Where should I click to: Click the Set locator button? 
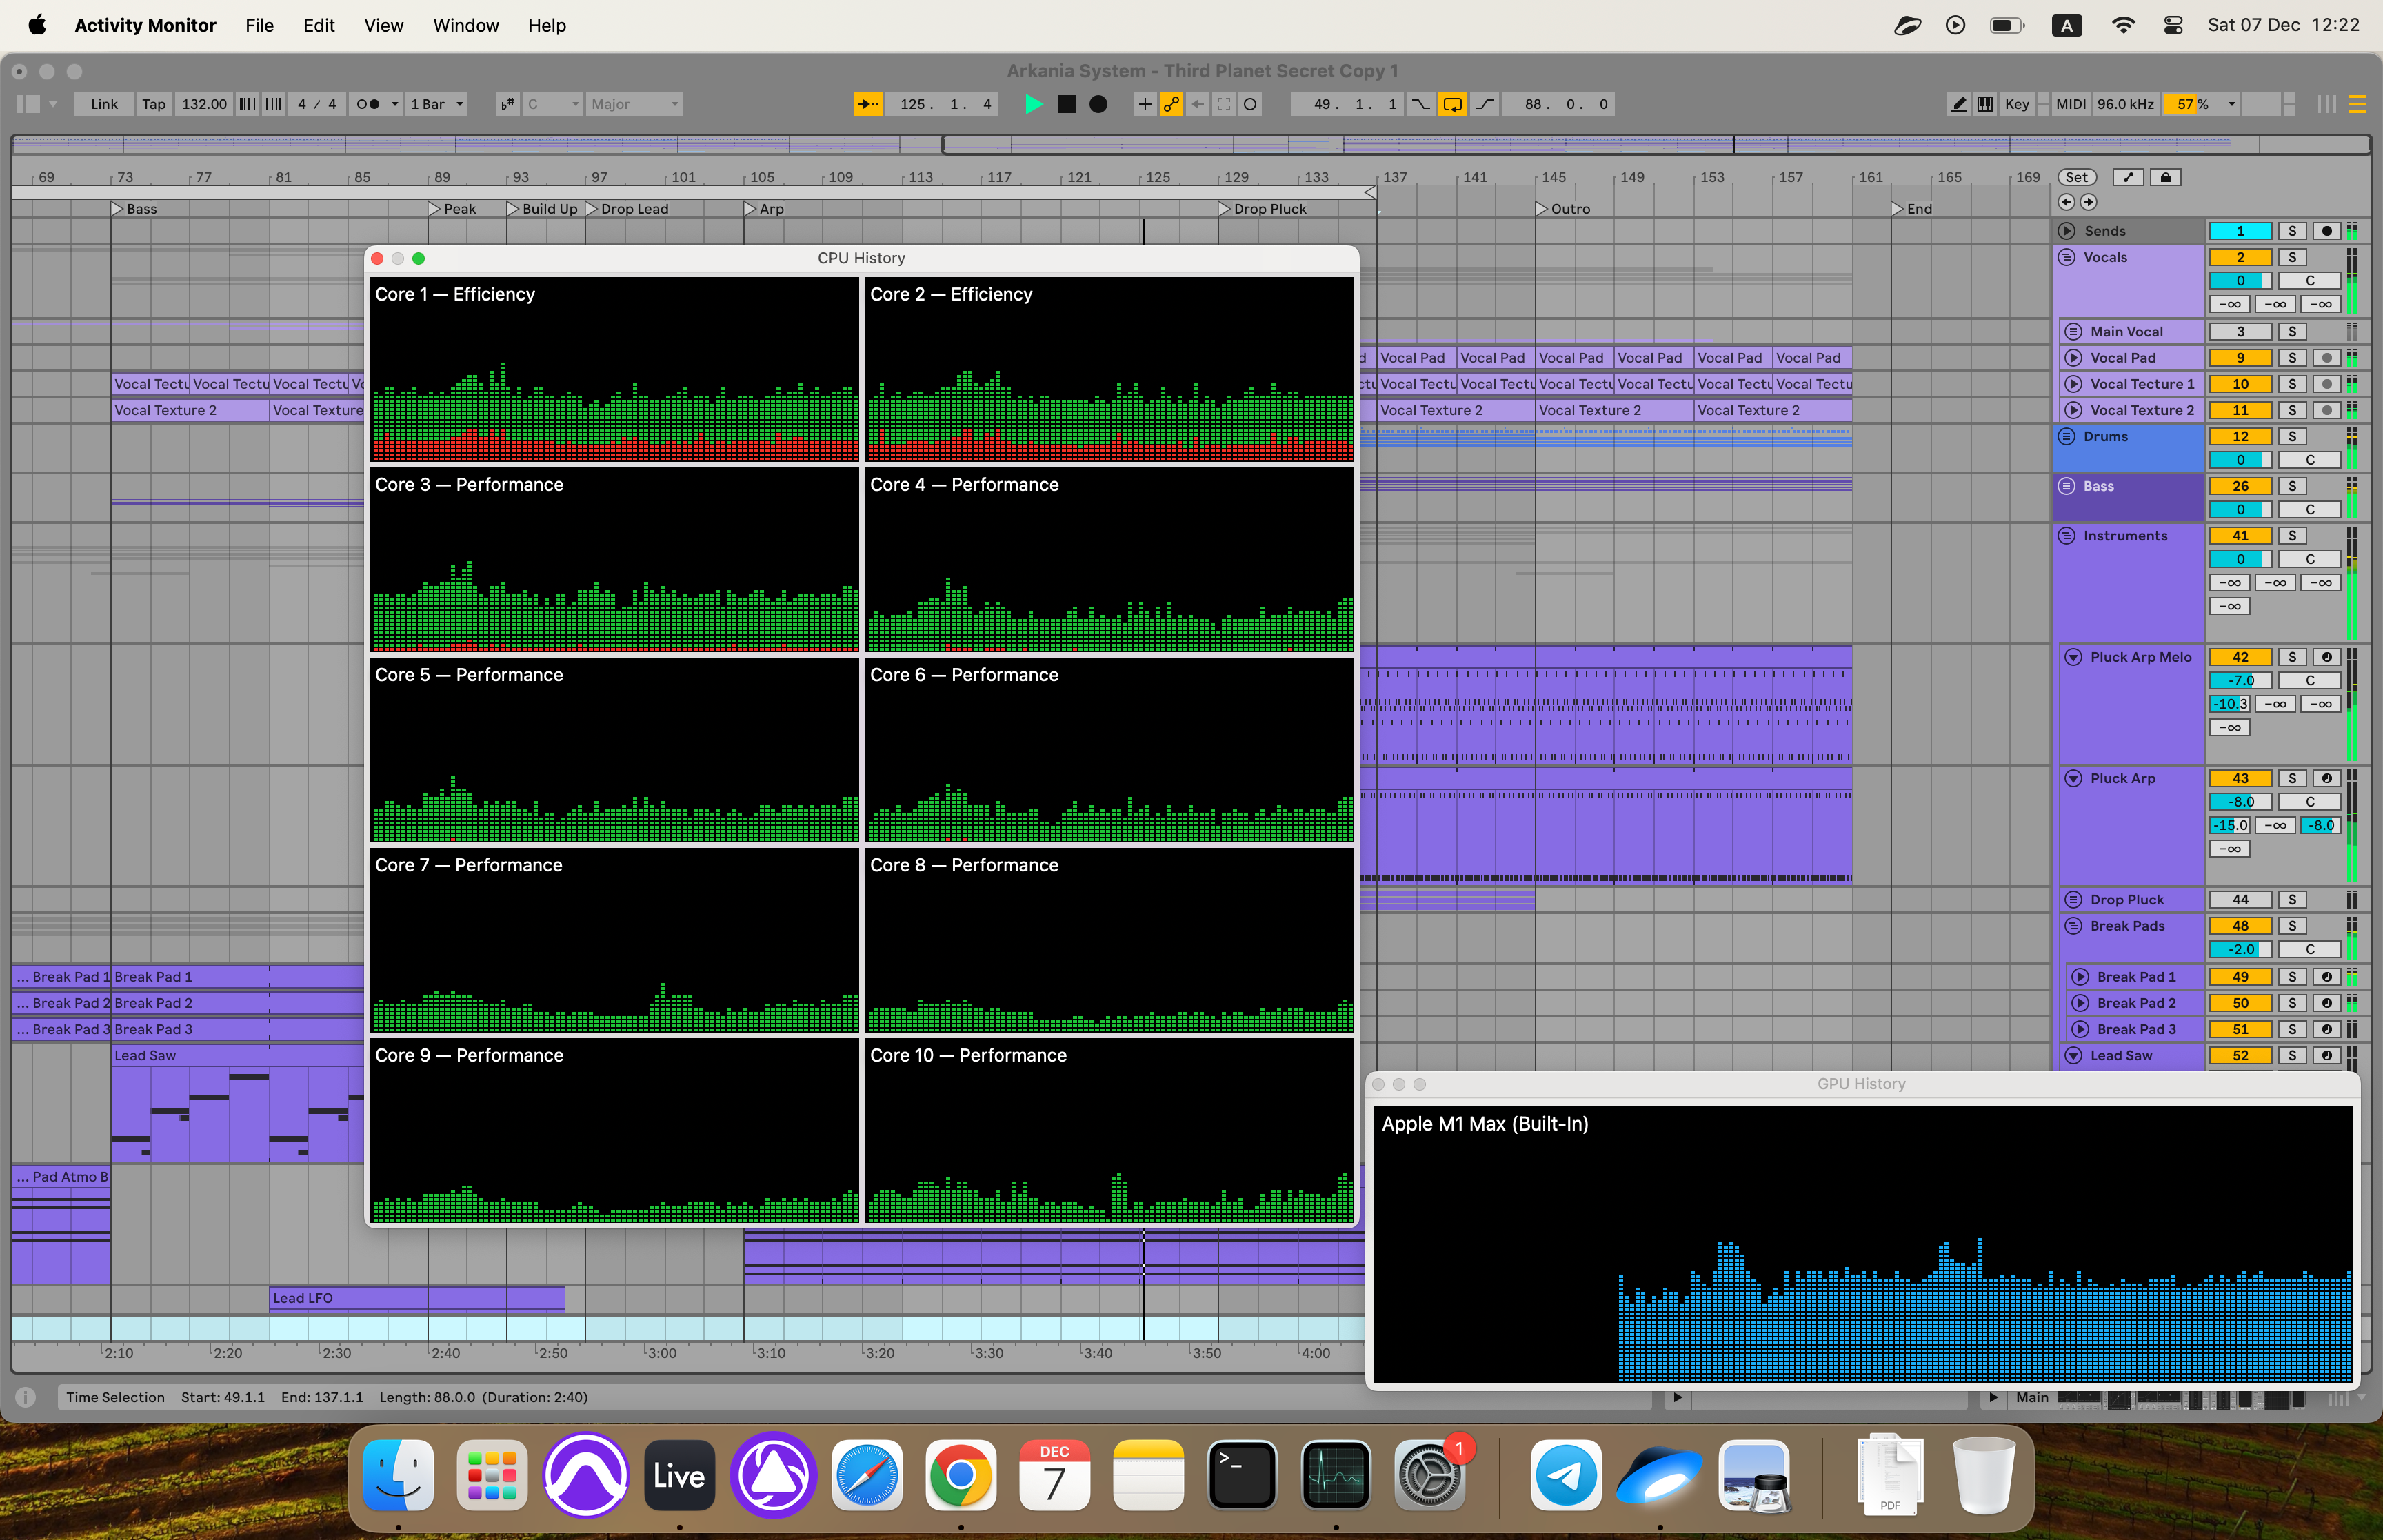tap(2076, 177)
